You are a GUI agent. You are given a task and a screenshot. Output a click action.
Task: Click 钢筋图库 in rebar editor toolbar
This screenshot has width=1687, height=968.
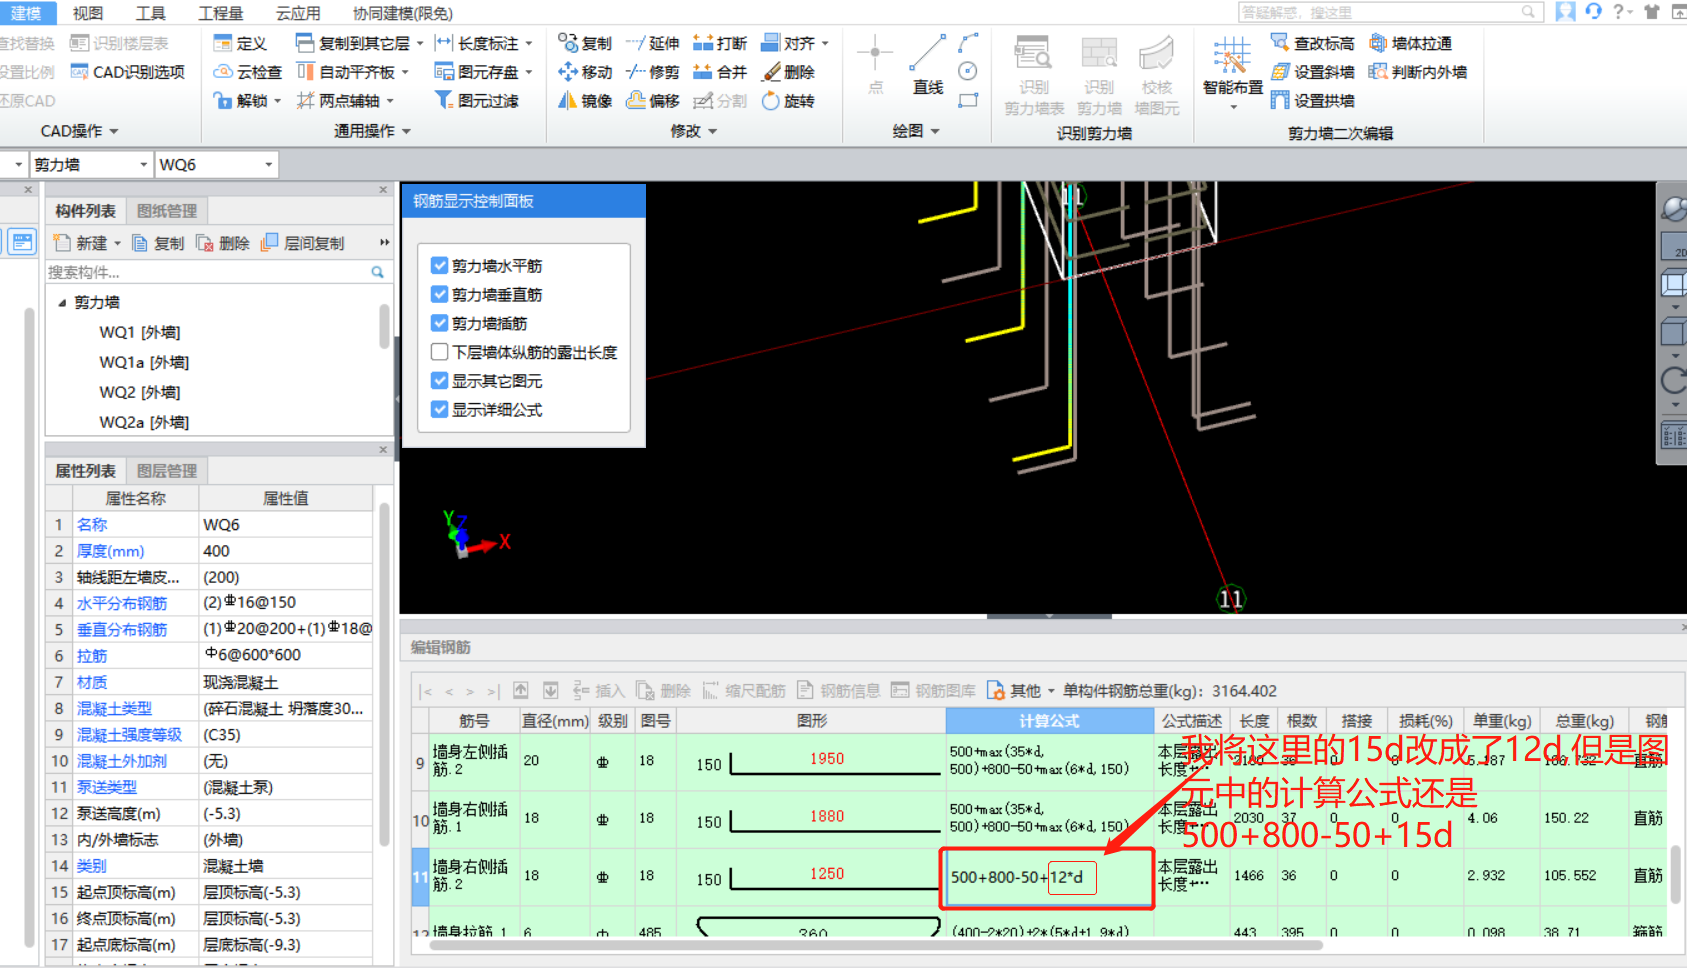click(933, 691)
